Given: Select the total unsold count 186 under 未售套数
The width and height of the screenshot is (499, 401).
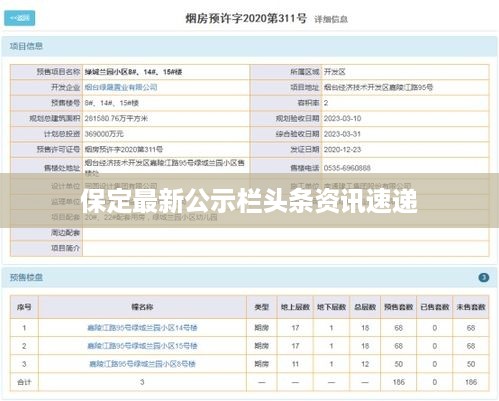Looking at the screenshot, I should click(471, 382).
